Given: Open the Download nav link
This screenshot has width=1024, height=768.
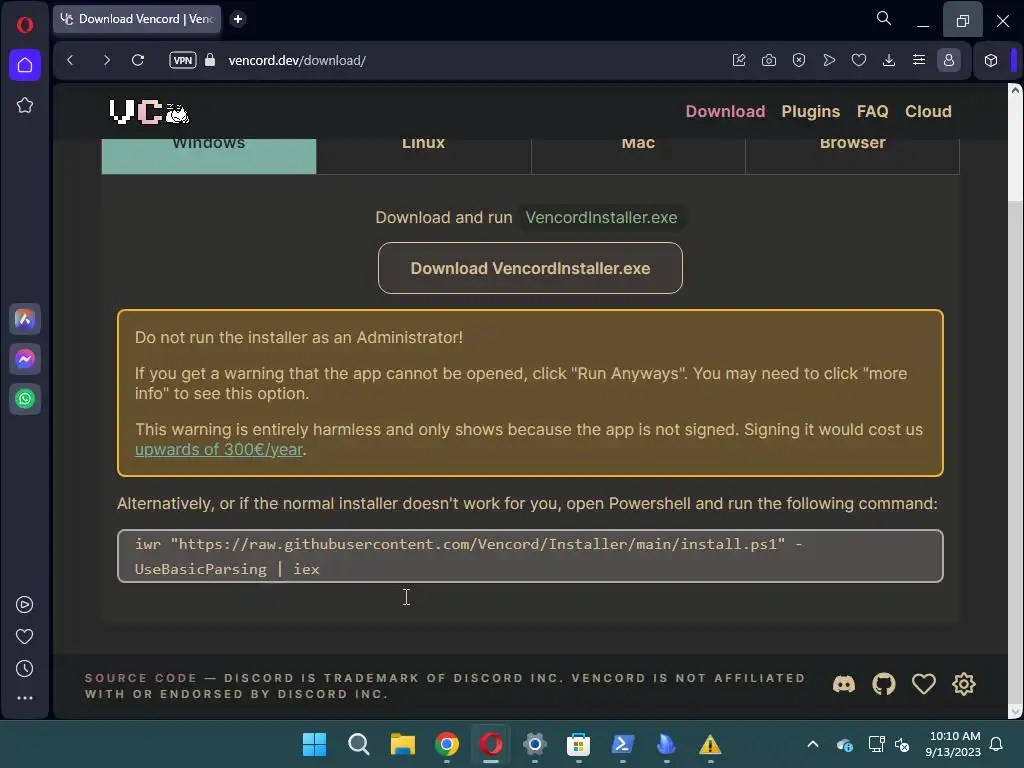Looking at the screenshot, I should coord(725,112).
